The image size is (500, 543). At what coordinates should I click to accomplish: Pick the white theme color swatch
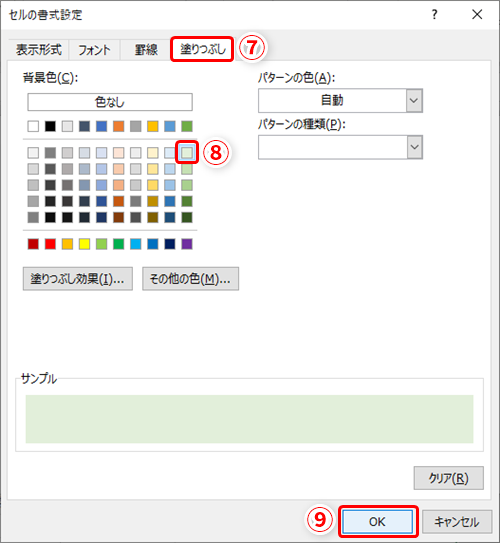(33, 126)
